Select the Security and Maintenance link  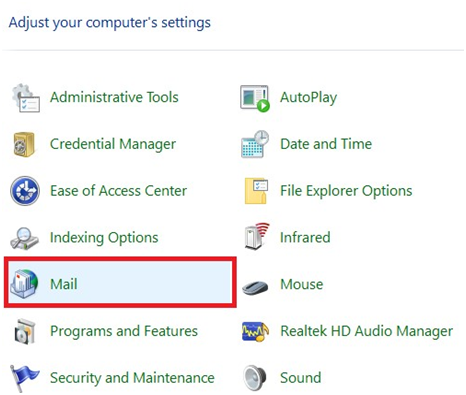tap(132, 378)
